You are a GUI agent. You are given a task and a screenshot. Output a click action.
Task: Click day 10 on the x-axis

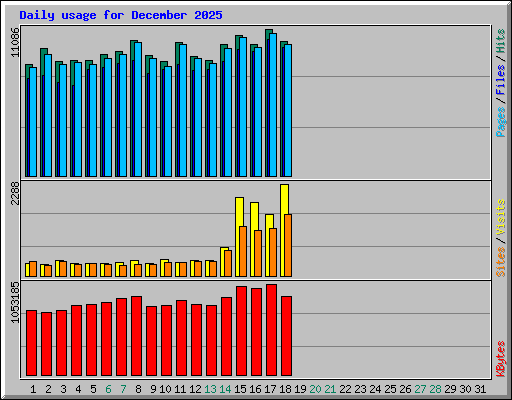click(x=165, y=389)
